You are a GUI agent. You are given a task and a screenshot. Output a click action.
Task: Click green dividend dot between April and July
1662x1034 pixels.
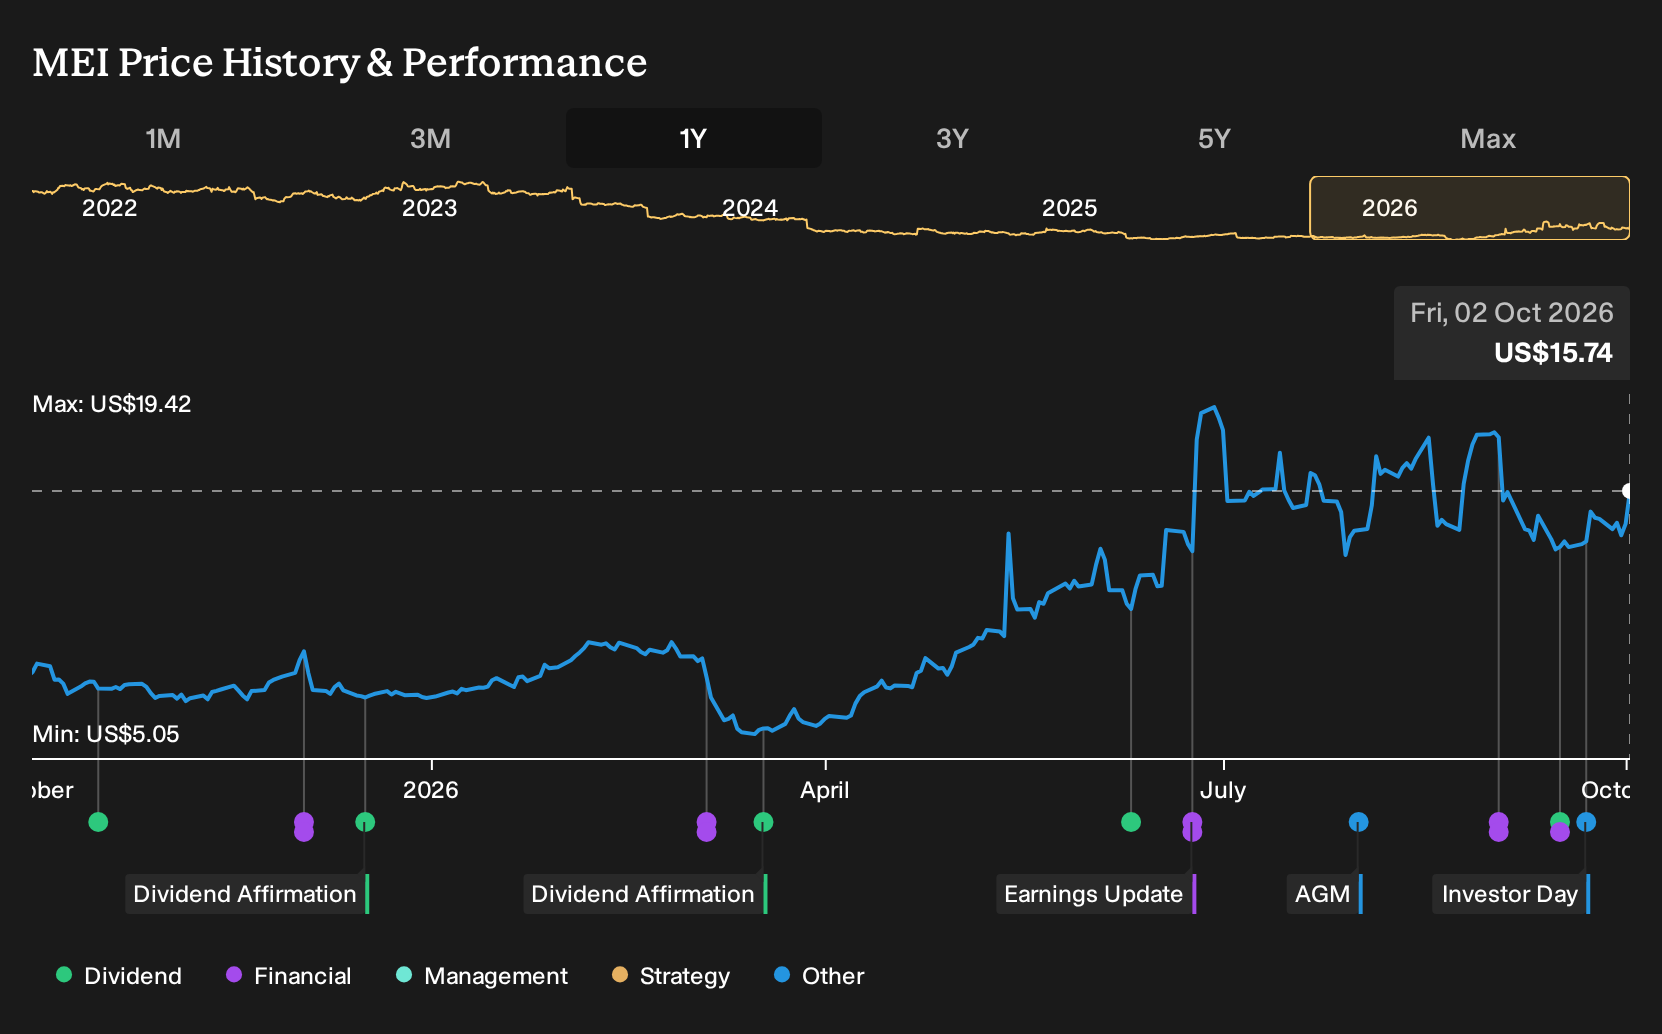click(x=1131, y=822)
